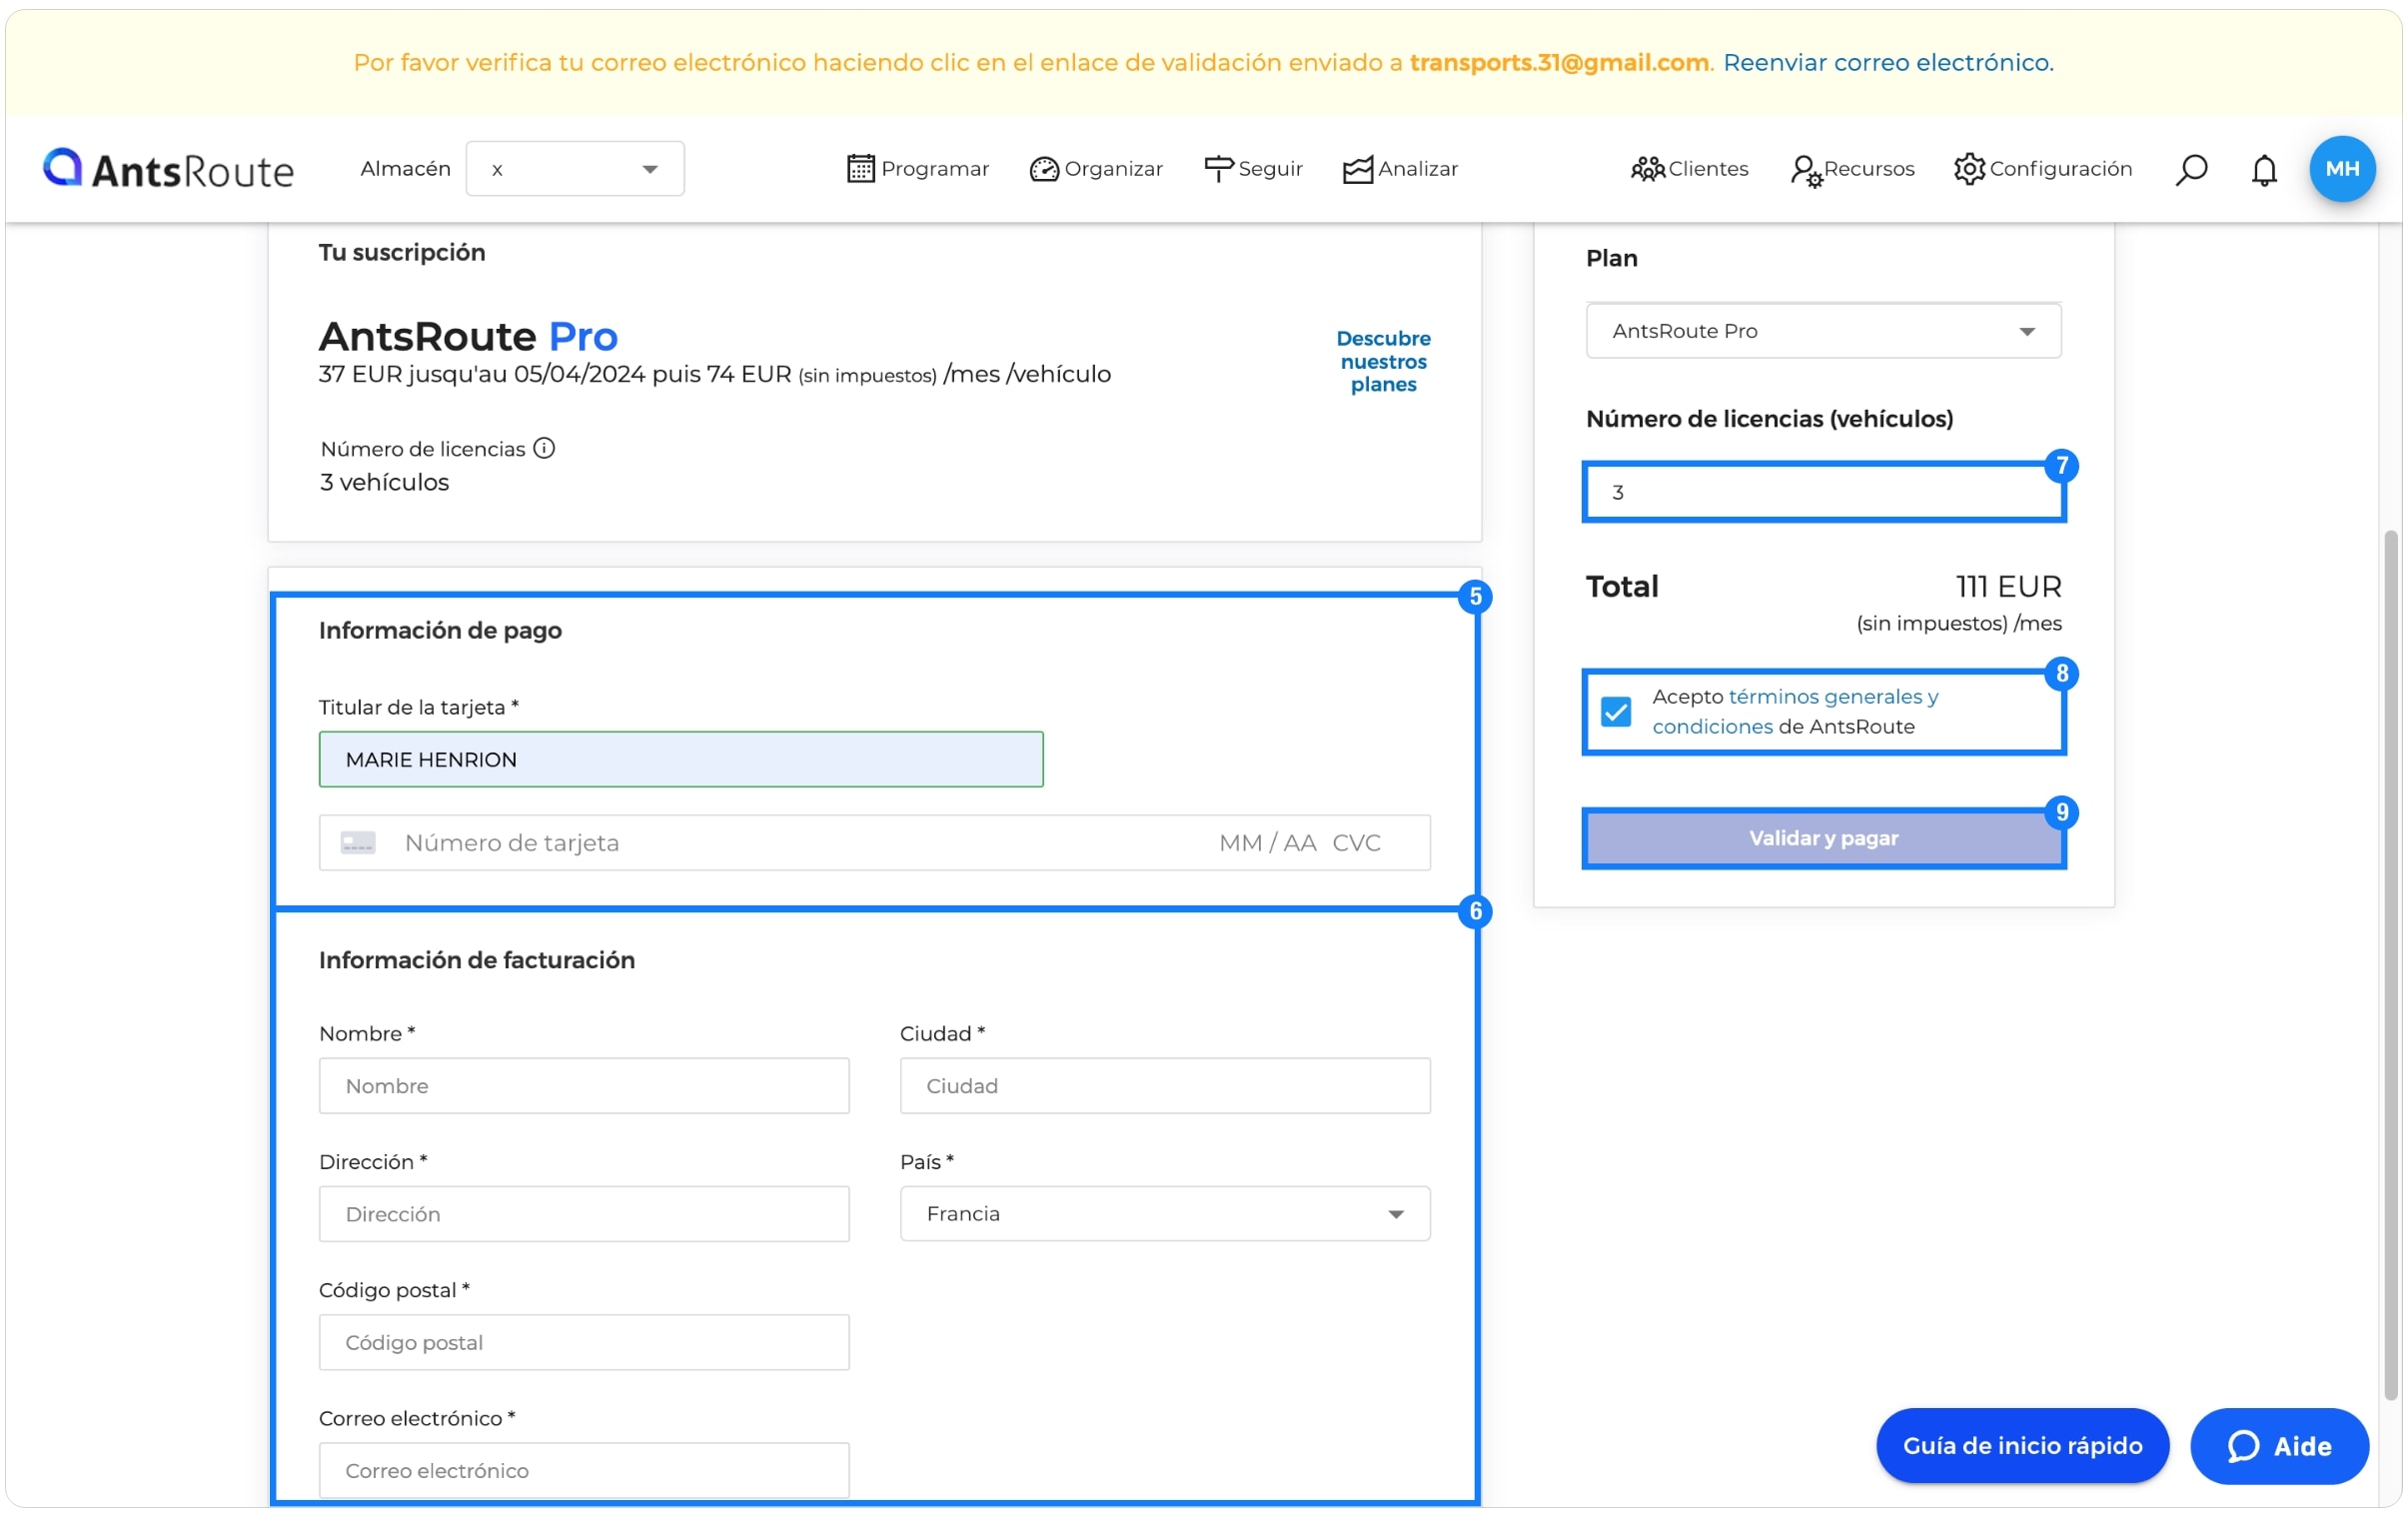Viewport: 2408px width, 1516px height.
Task: Click the '3 vehículos' text
Action: 384,482
